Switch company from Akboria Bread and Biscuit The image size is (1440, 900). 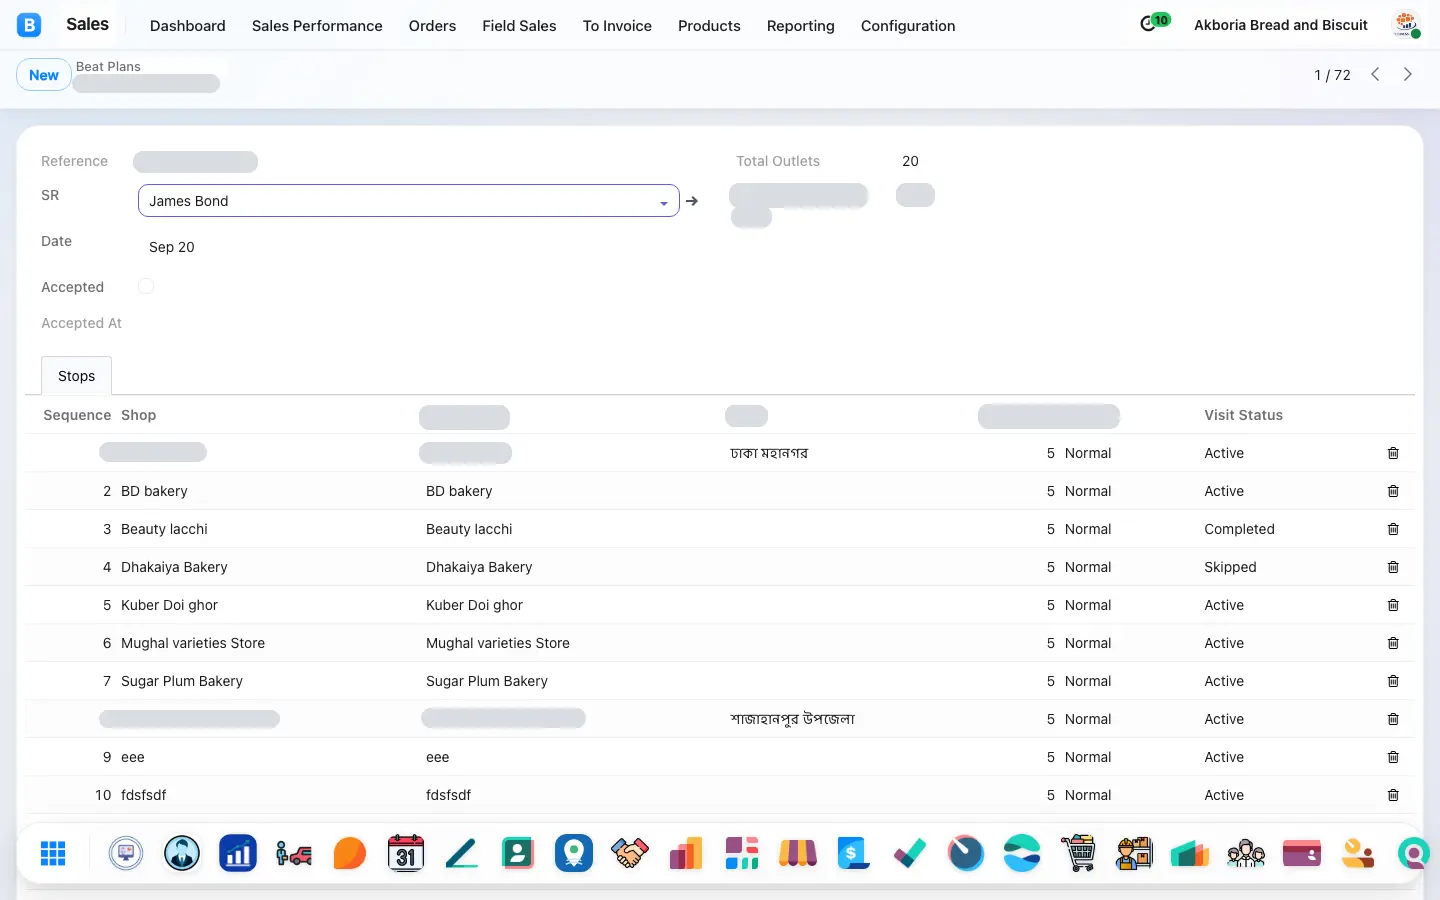coord(1281,25)
